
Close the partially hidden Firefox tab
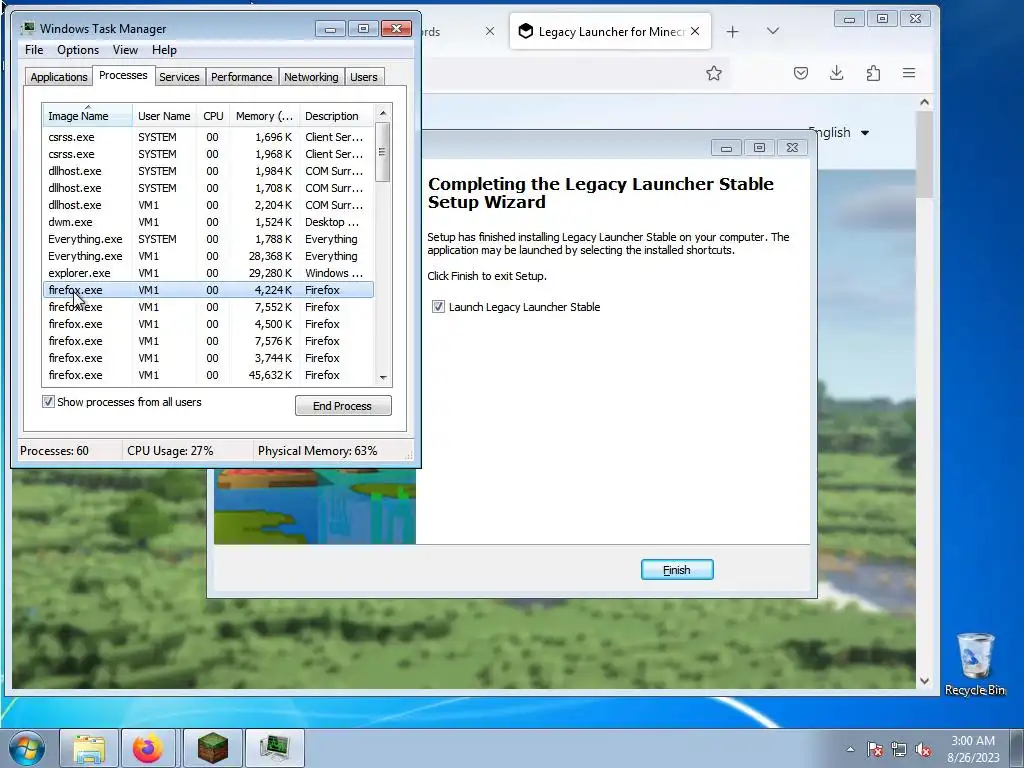[x=490, y=31]
